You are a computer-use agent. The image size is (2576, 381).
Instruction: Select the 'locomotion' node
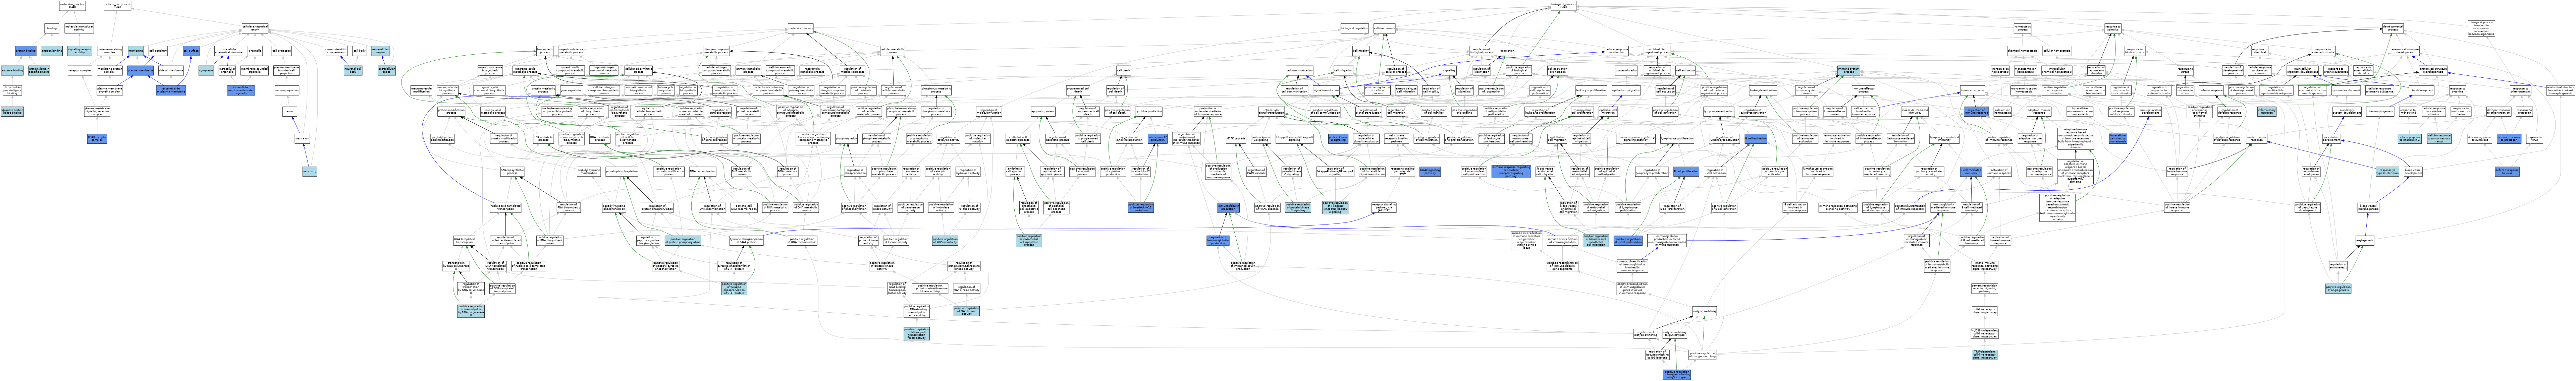[1507, 51]
